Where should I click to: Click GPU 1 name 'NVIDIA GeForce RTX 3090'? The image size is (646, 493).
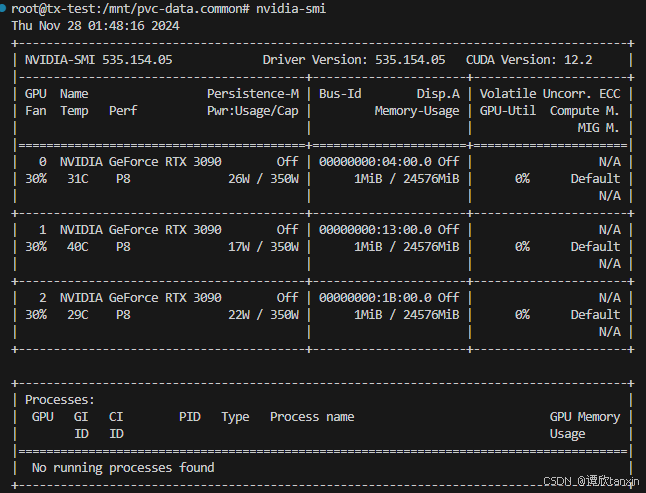(x=141, y=229)
